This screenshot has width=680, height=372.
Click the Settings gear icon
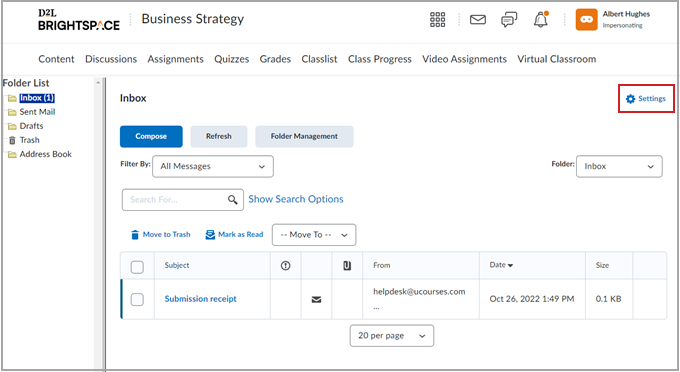pyautogui.click(x=630, y=99)
